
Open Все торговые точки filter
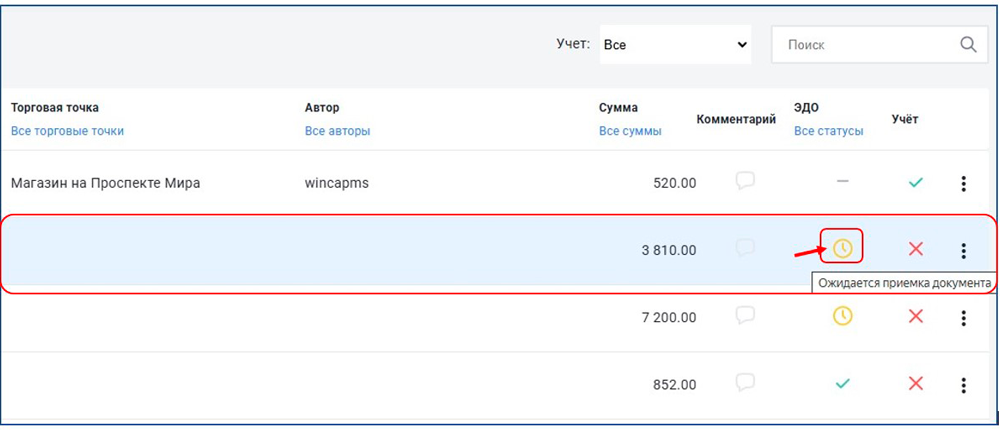coord(67,131)
